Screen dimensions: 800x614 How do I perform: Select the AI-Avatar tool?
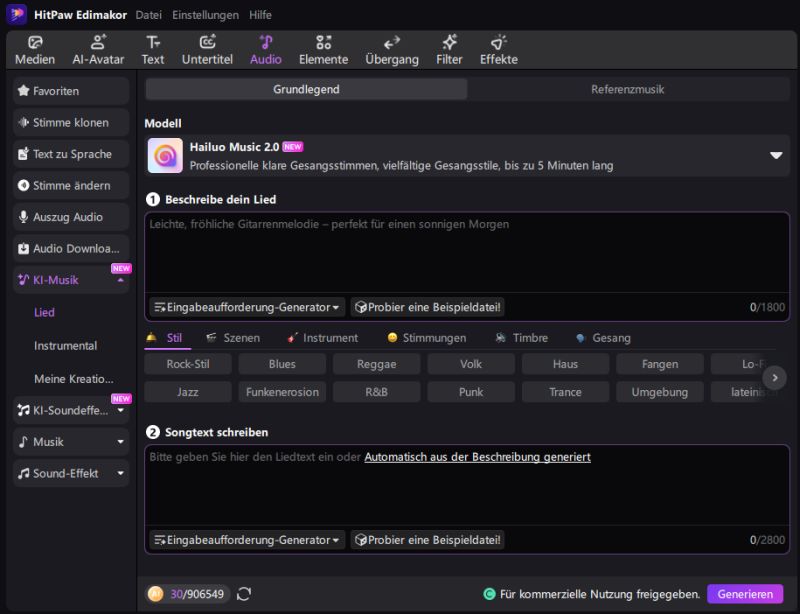[x=98, y=50]
